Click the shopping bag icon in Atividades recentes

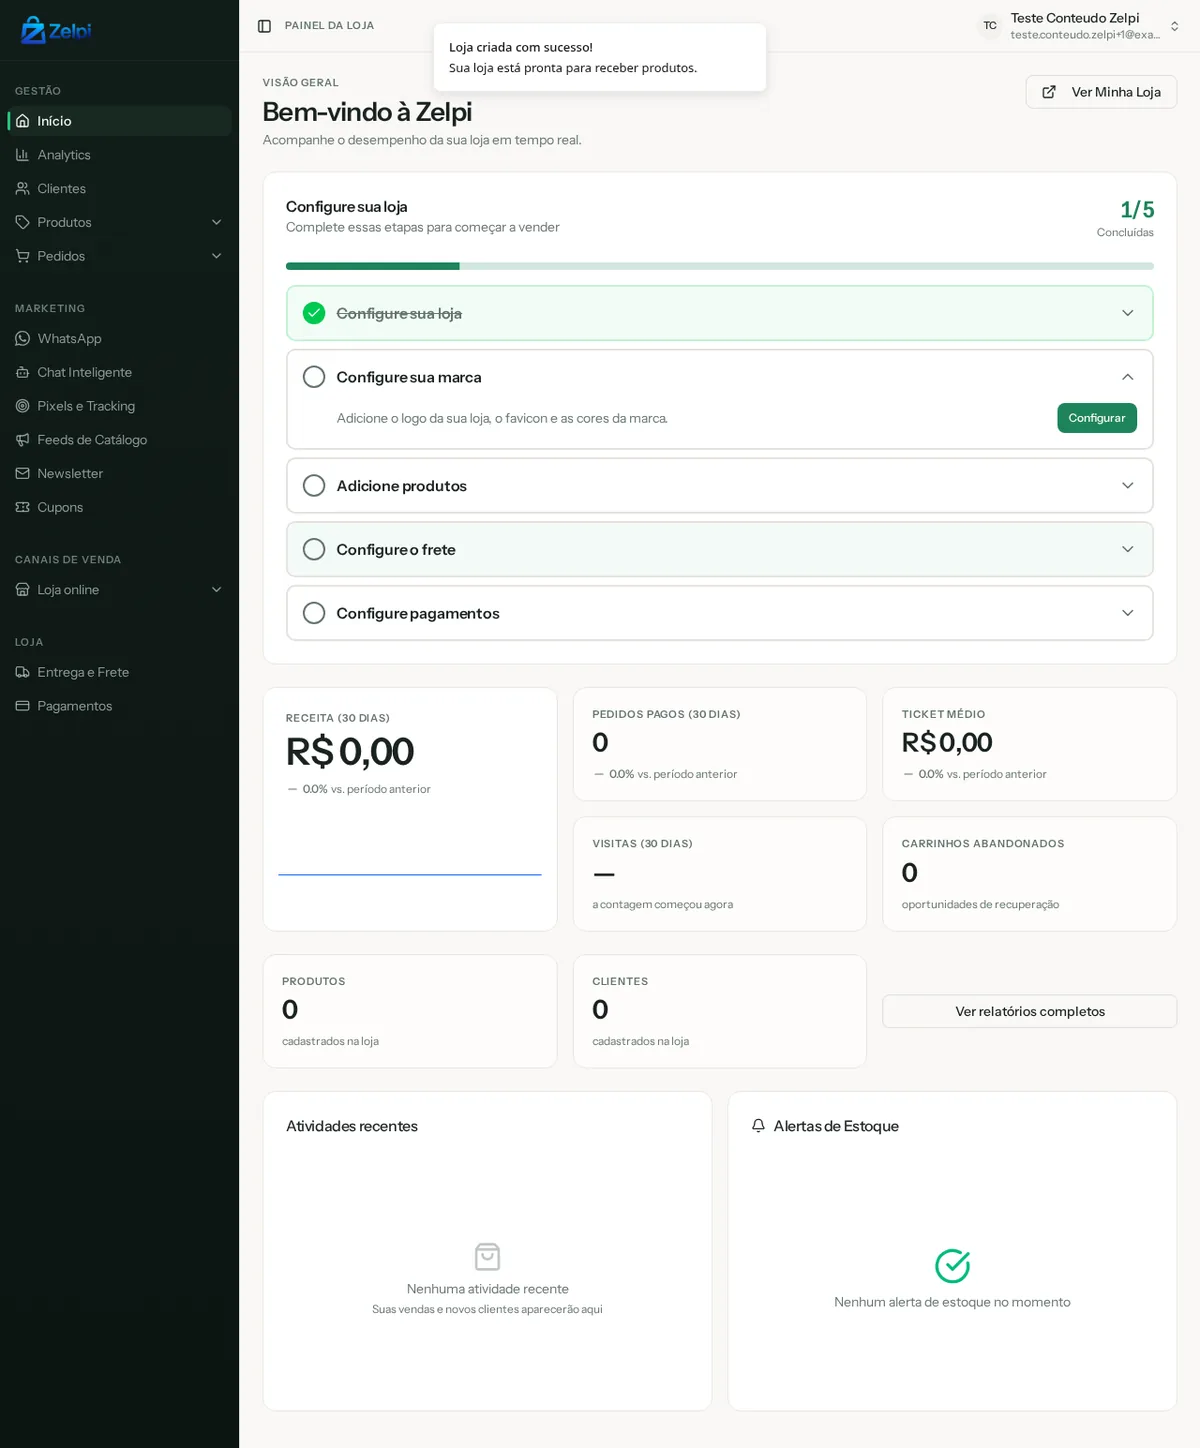pos(487,1257)
